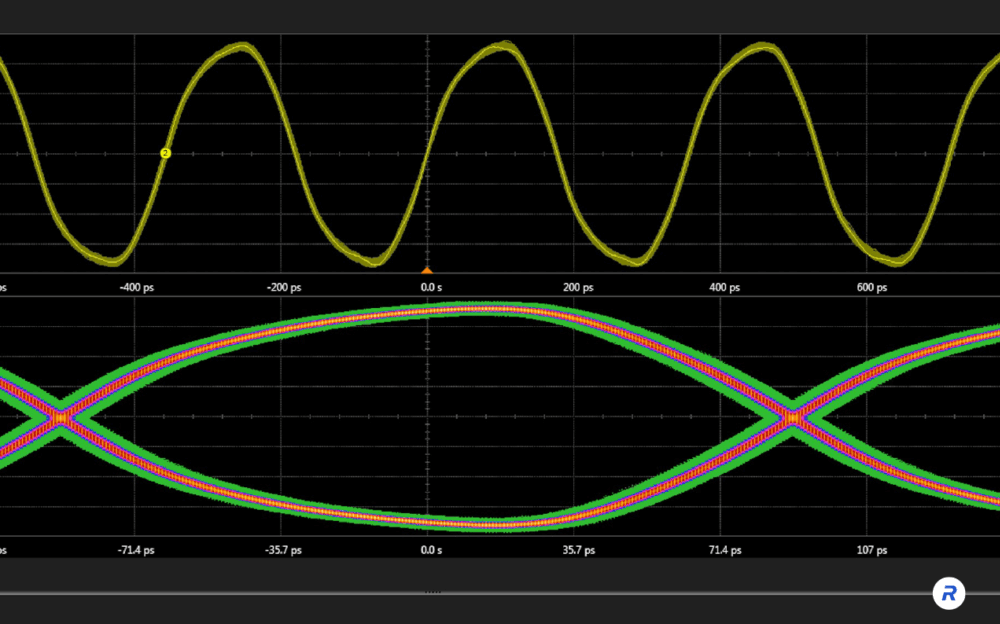Open the blue R logo badge
This screenshot has width=1000, height=624.
(949, 593)
